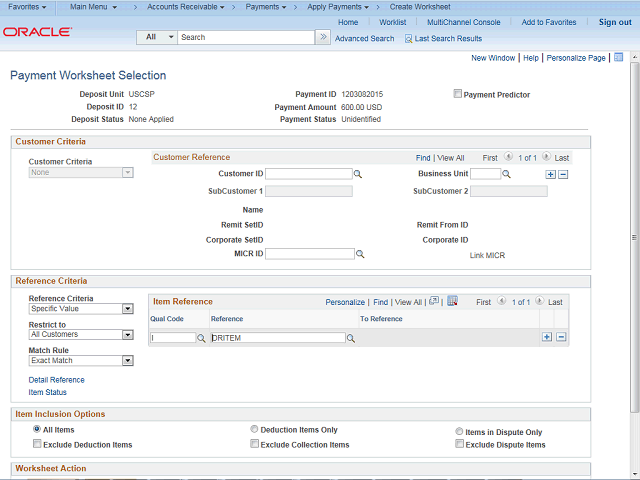Open the Reference Criteria dropdown
The height and width of the screenshot is (480, 640).
click(x=127, y=309)
